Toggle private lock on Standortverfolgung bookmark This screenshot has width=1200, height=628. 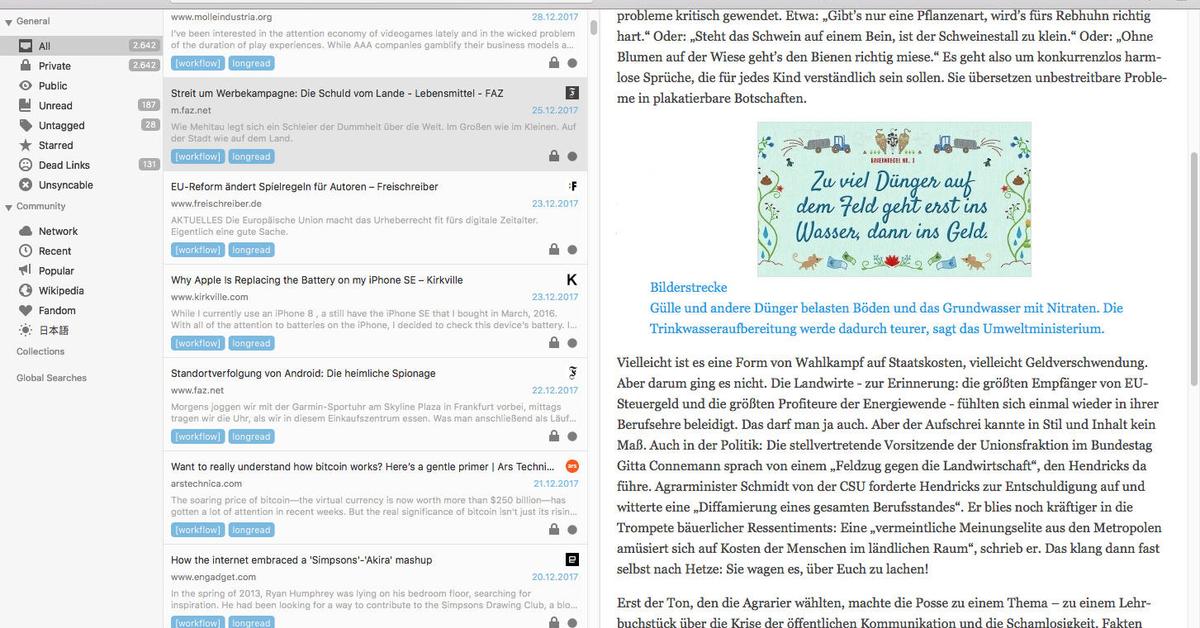554,436
